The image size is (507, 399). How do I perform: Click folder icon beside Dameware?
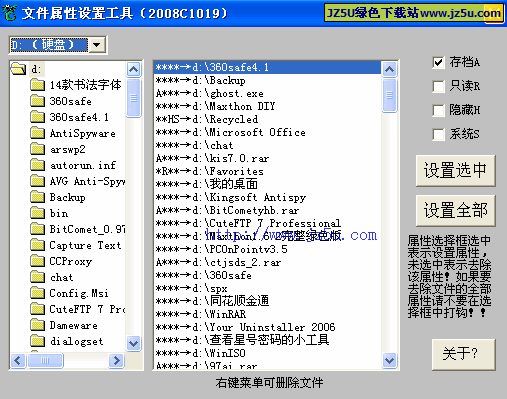pos(37,325)
